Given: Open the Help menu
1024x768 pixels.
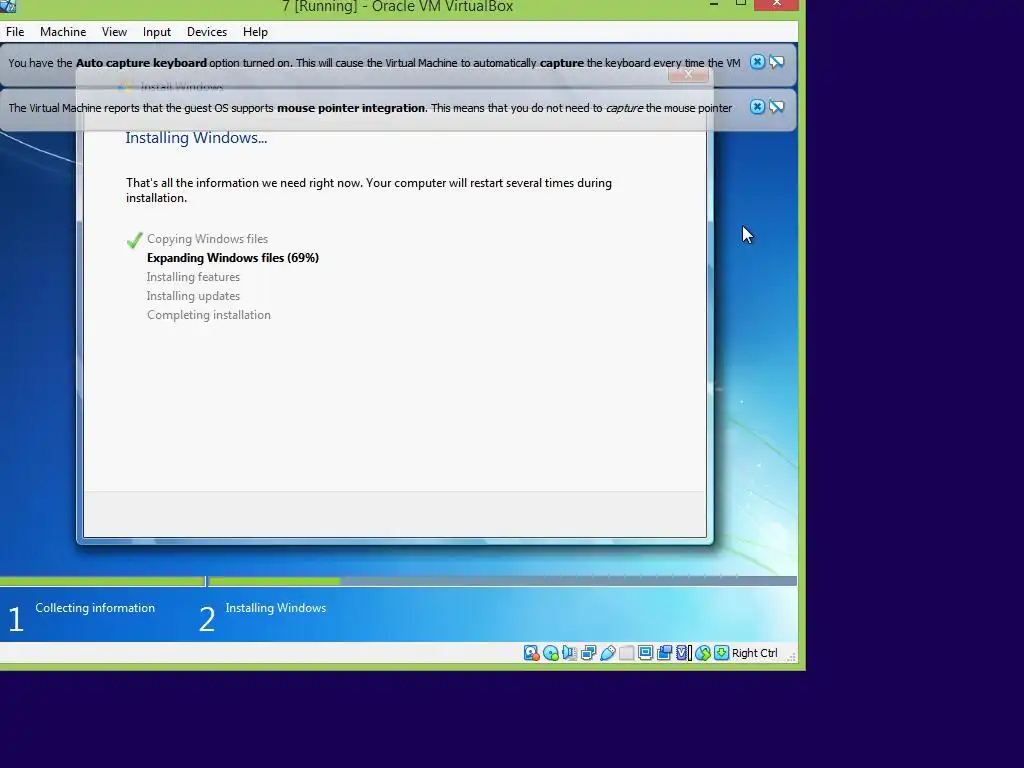Looking at the screenshot, I should point(255,32).
